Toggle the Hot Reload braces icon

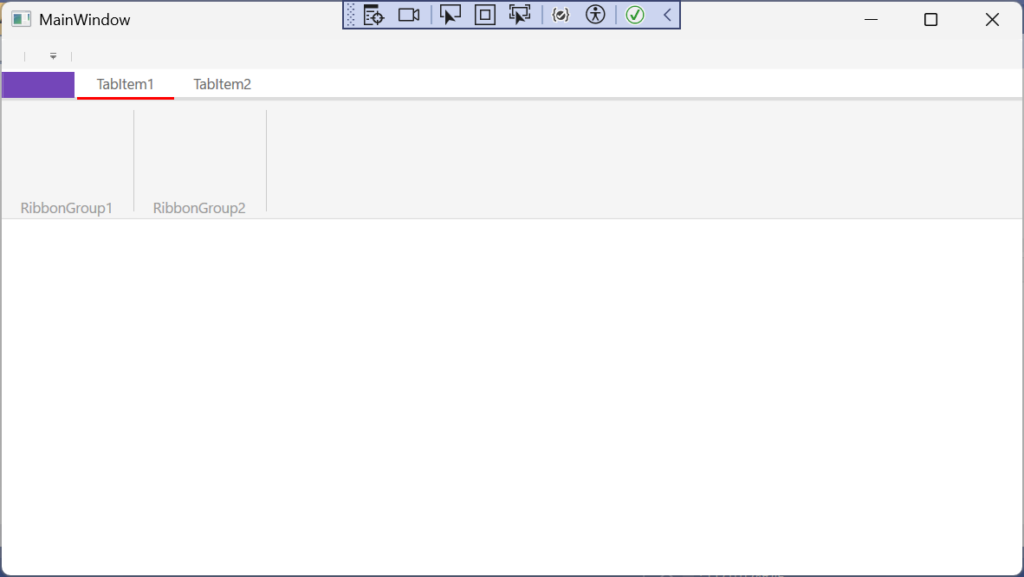pyautogui.click(x=560, y=15)
